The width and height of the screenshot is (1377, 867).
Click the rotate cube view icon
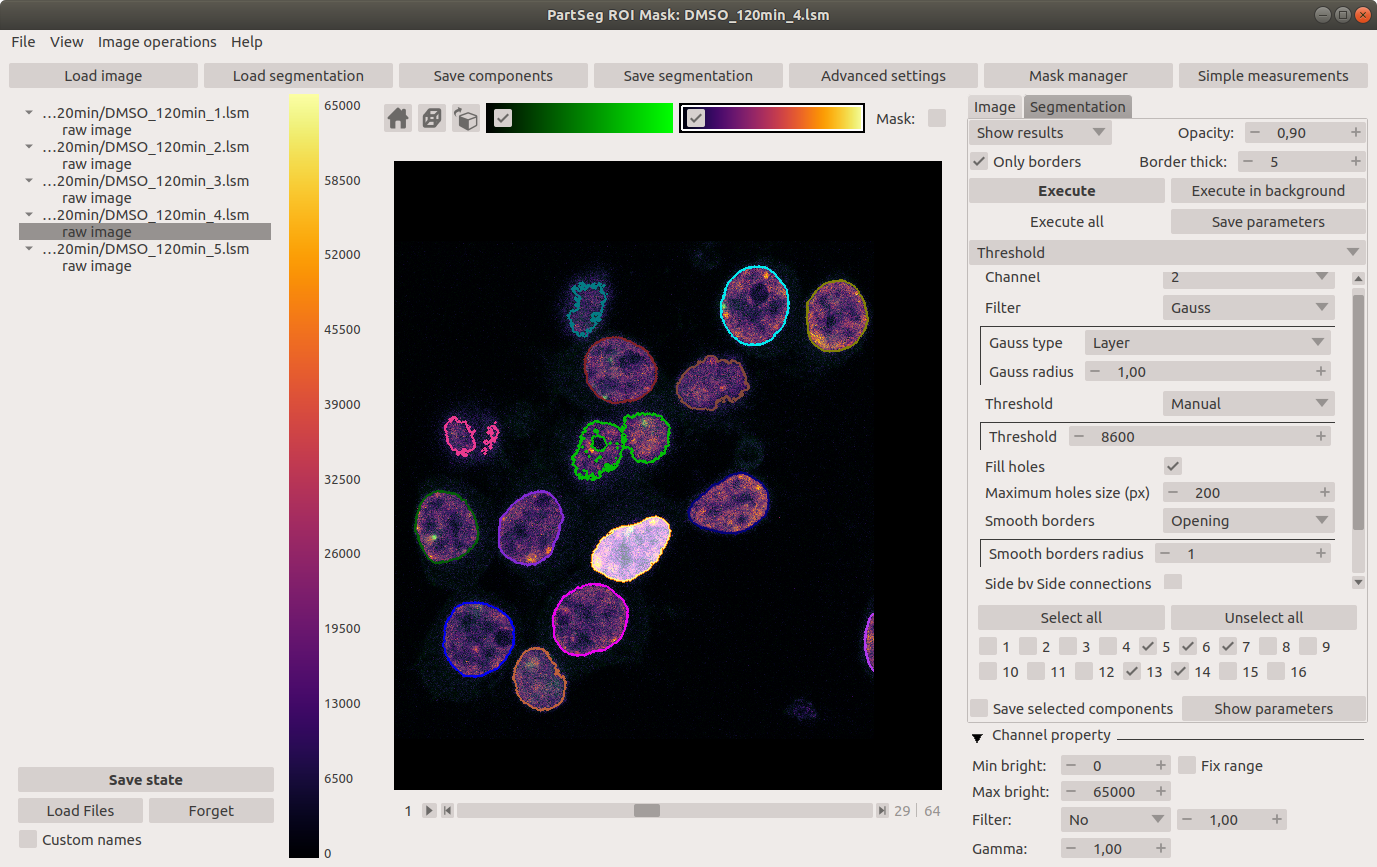466,118
